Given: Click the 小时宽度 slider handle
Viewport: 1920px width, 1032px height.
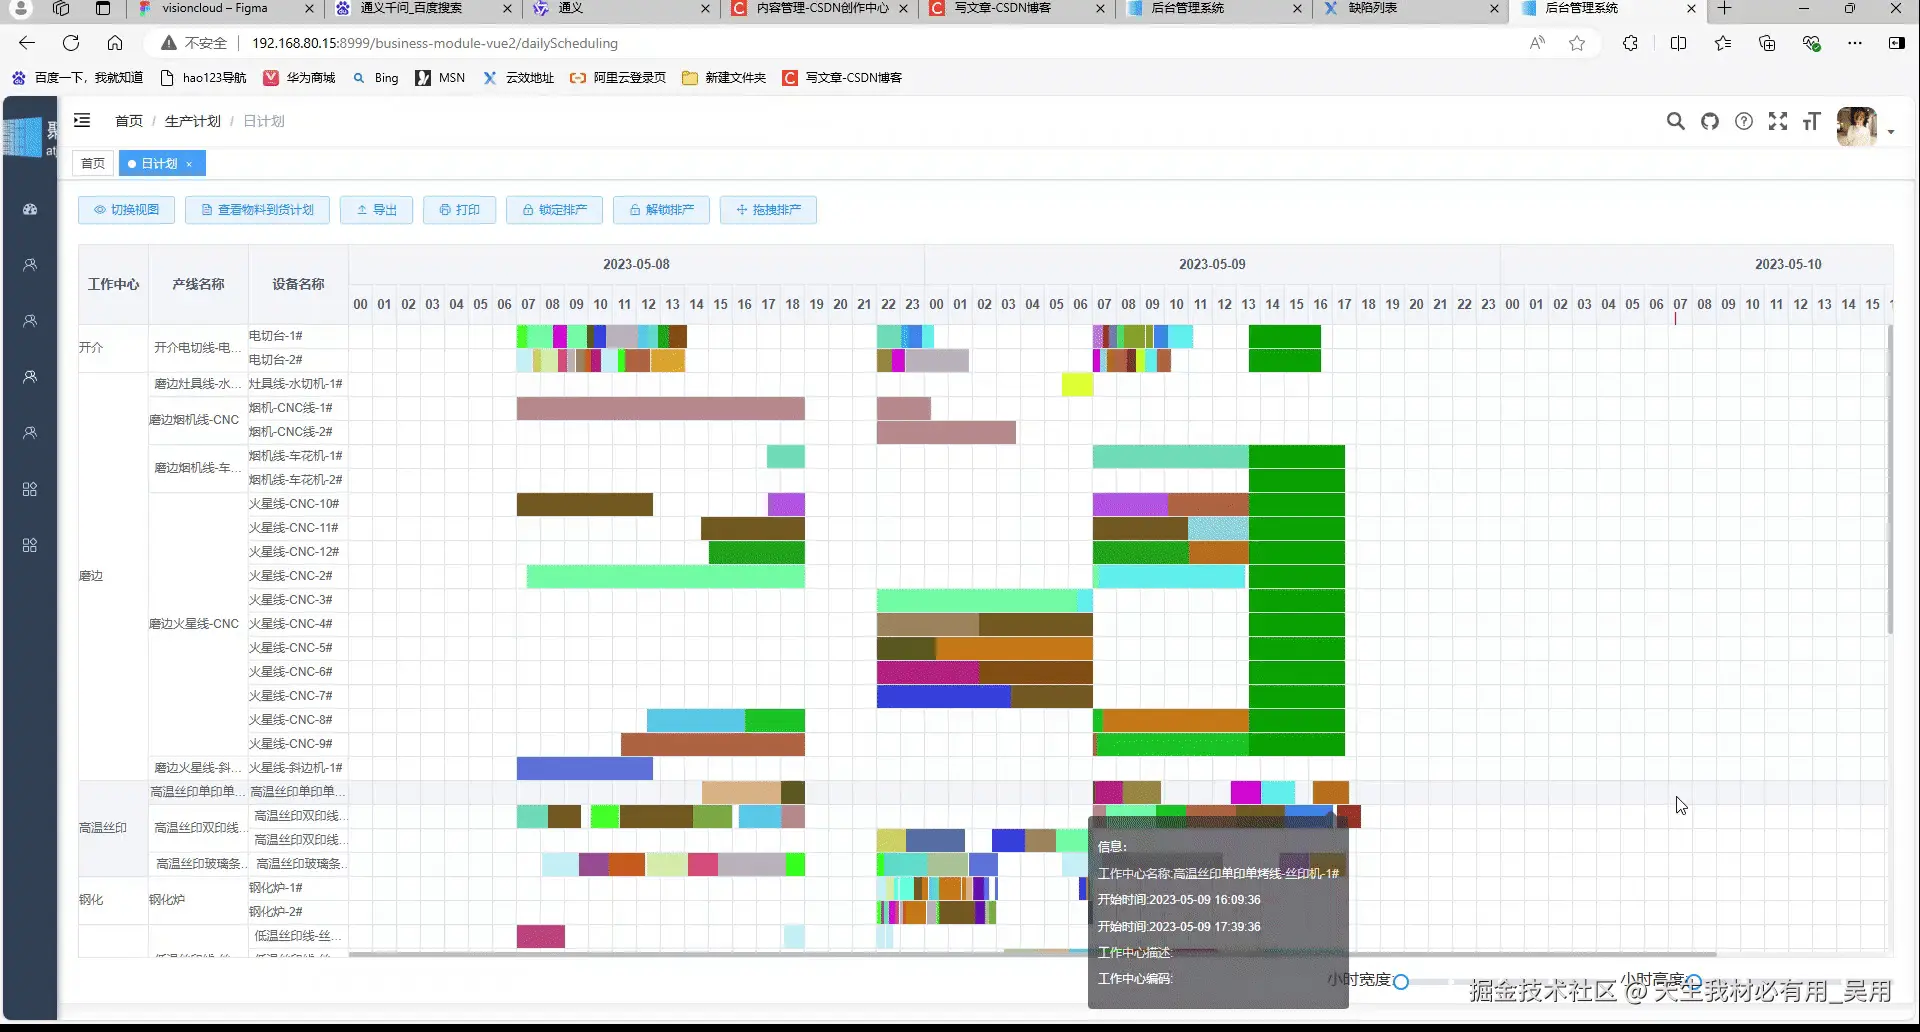Looking at the screenshot, I should [x=1401, y=982].
